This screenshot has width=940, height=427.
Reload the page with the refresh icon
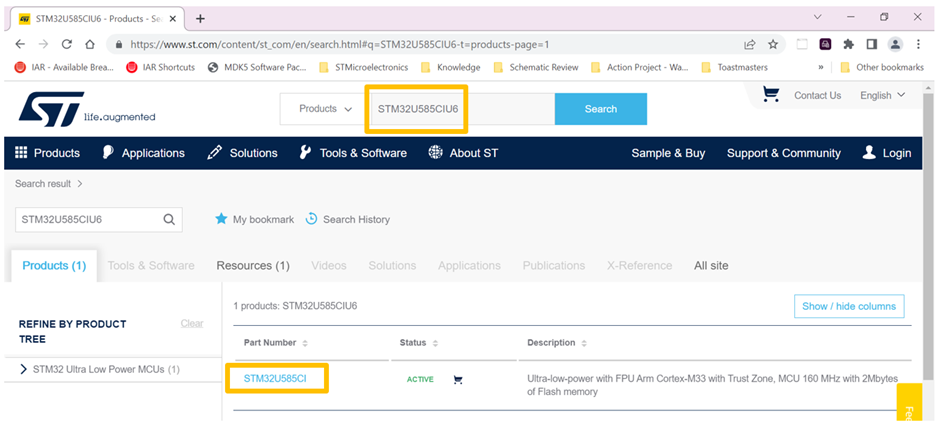pos(67,44)
